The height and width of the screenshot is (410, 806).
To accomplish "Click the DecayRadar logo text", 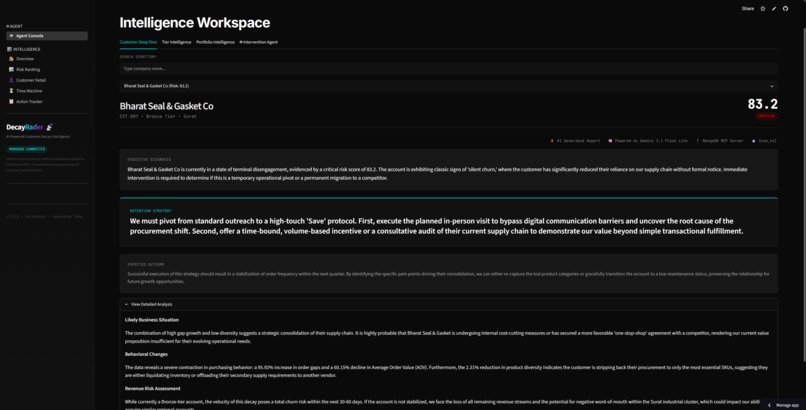I will point(25,127).
